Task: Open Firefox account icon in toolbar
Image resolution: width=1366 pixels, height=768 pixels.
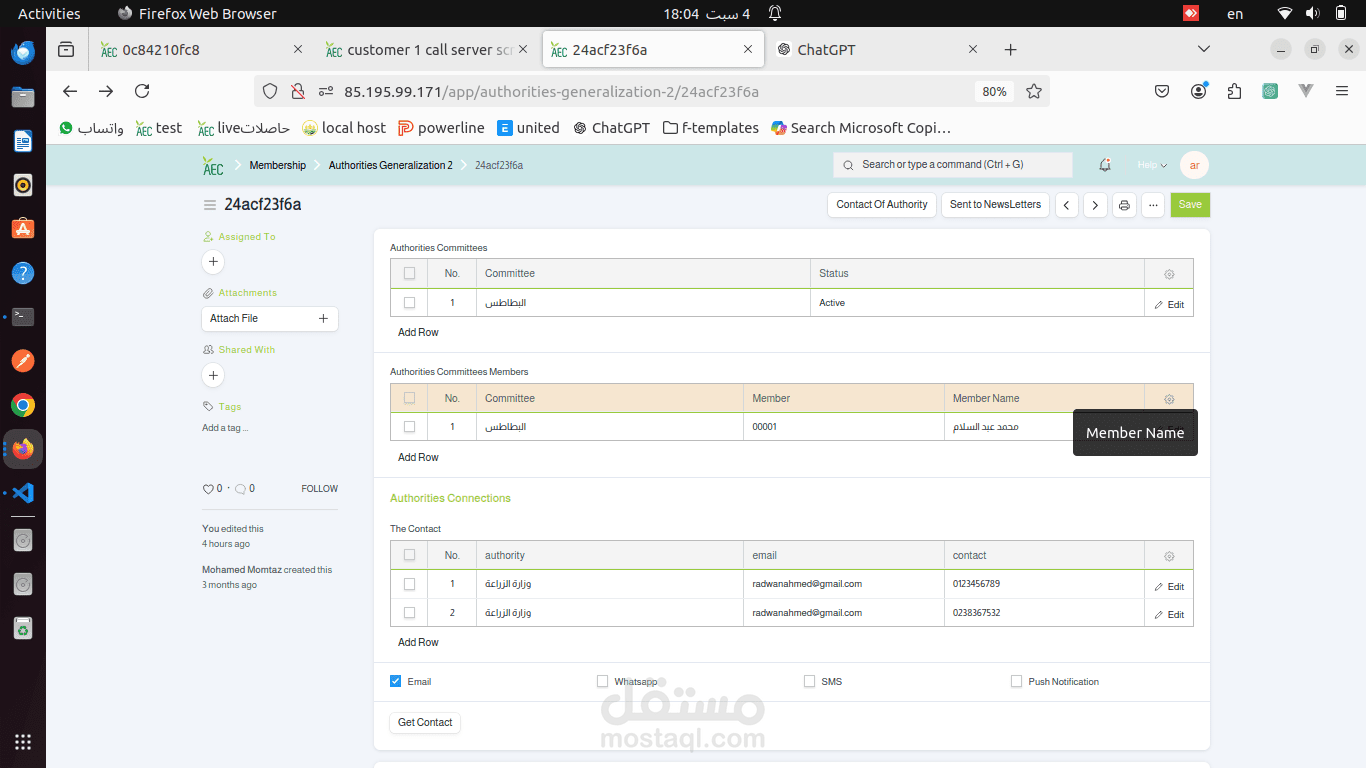Action: 1198,91
